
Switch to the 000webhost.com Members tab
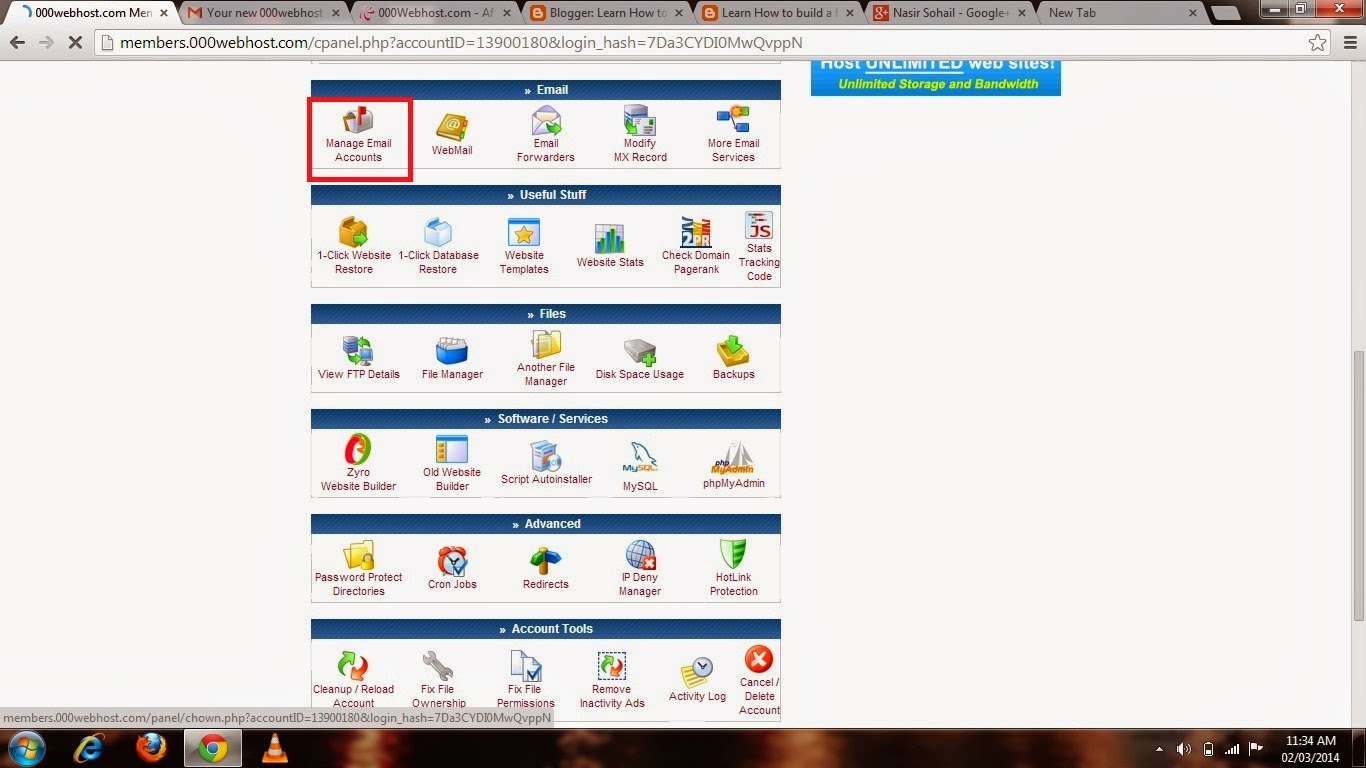pyautogui.click(x=93, y=13)
